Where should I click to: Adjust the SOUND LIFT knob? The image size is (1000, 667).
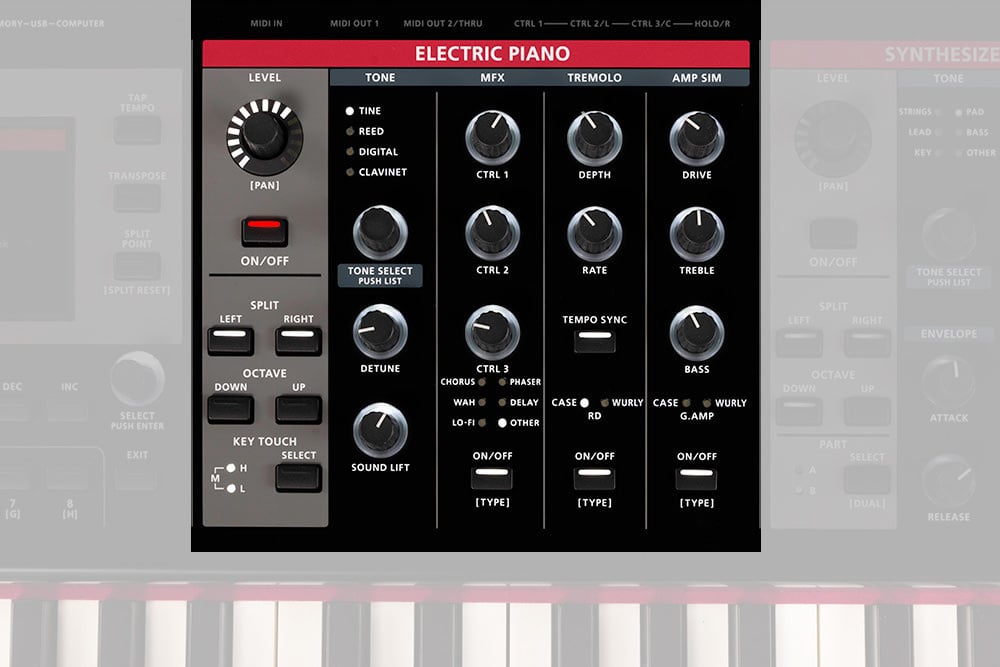[x=381, y=429]
